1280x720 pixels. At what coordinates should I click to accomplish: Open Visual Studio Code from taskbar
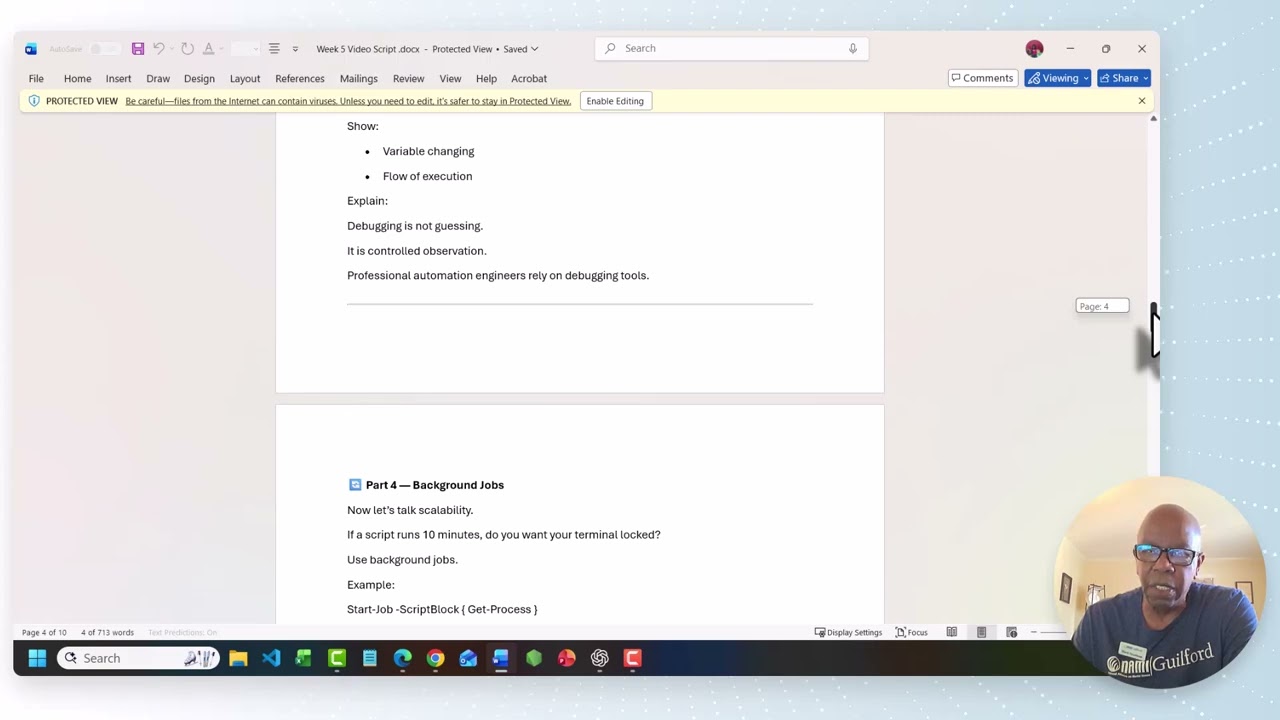pos(271,658)
